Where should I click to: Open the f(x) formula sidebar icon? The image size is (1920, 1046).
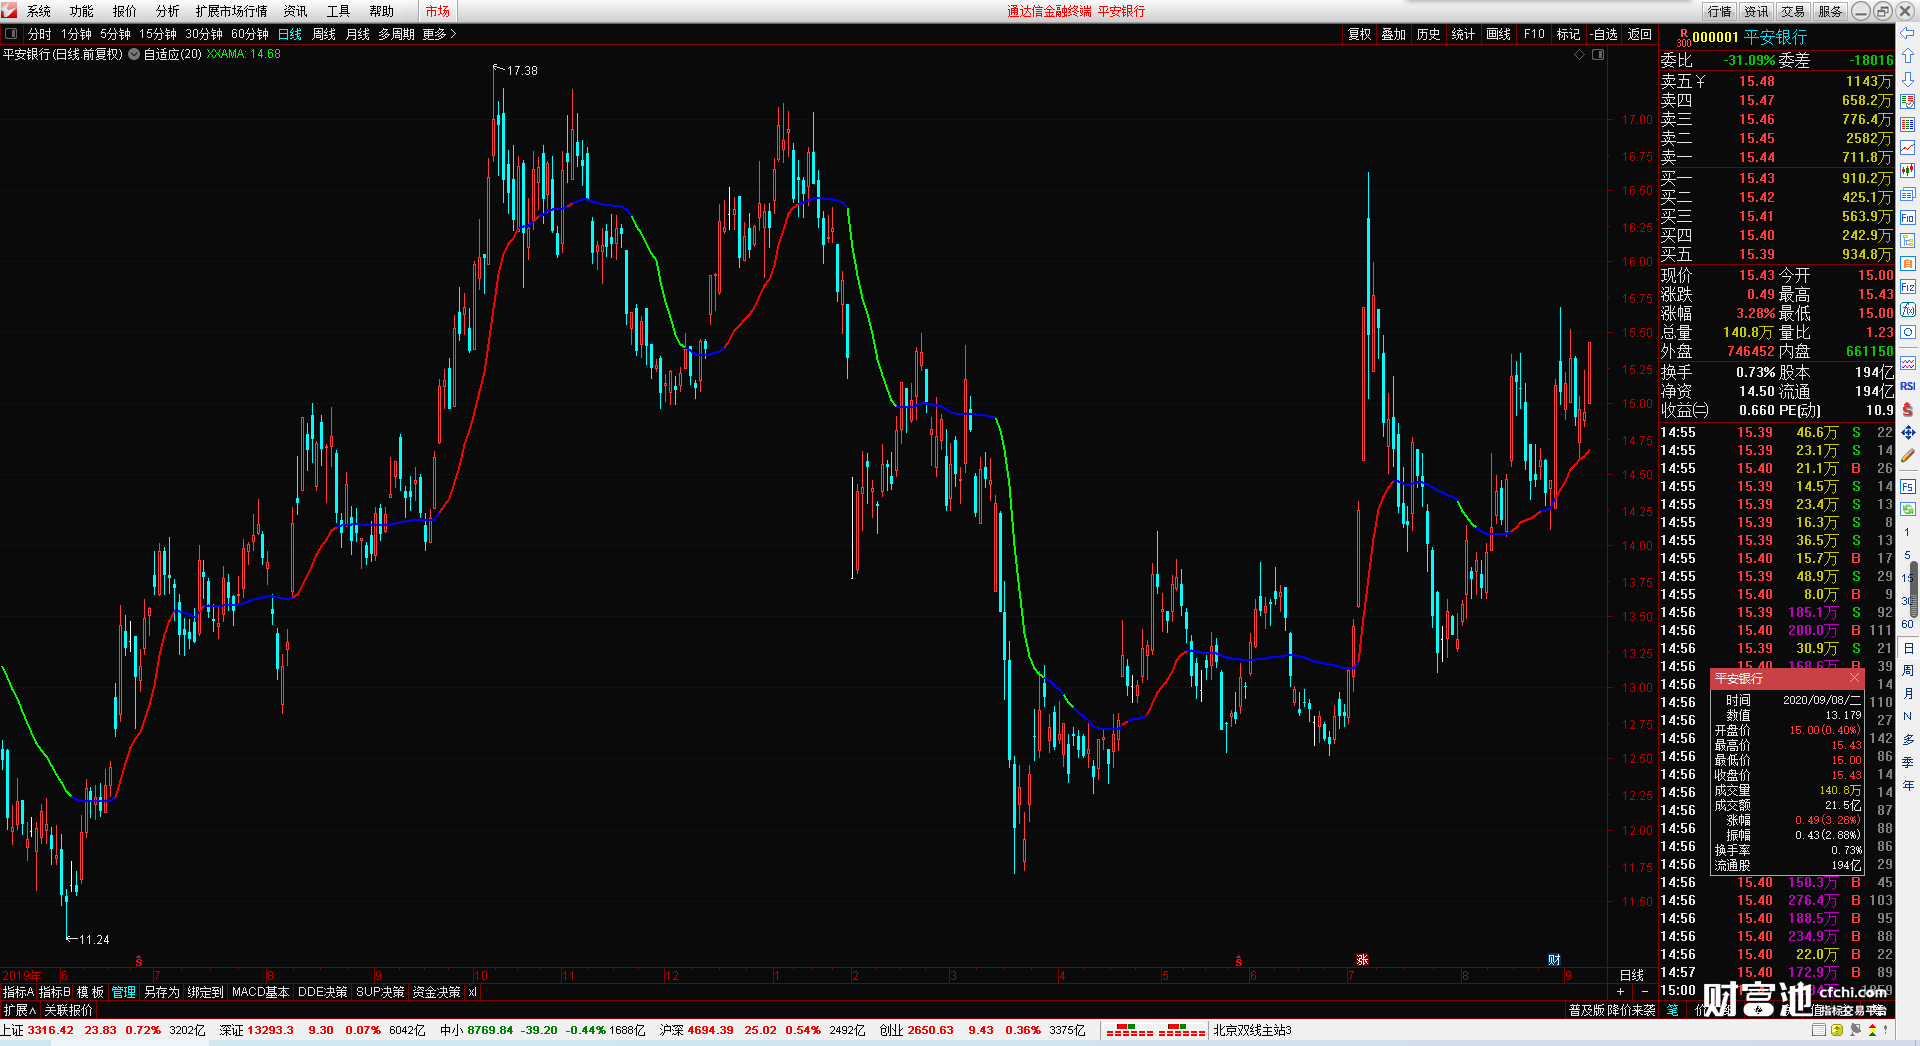coord(1907,309)
